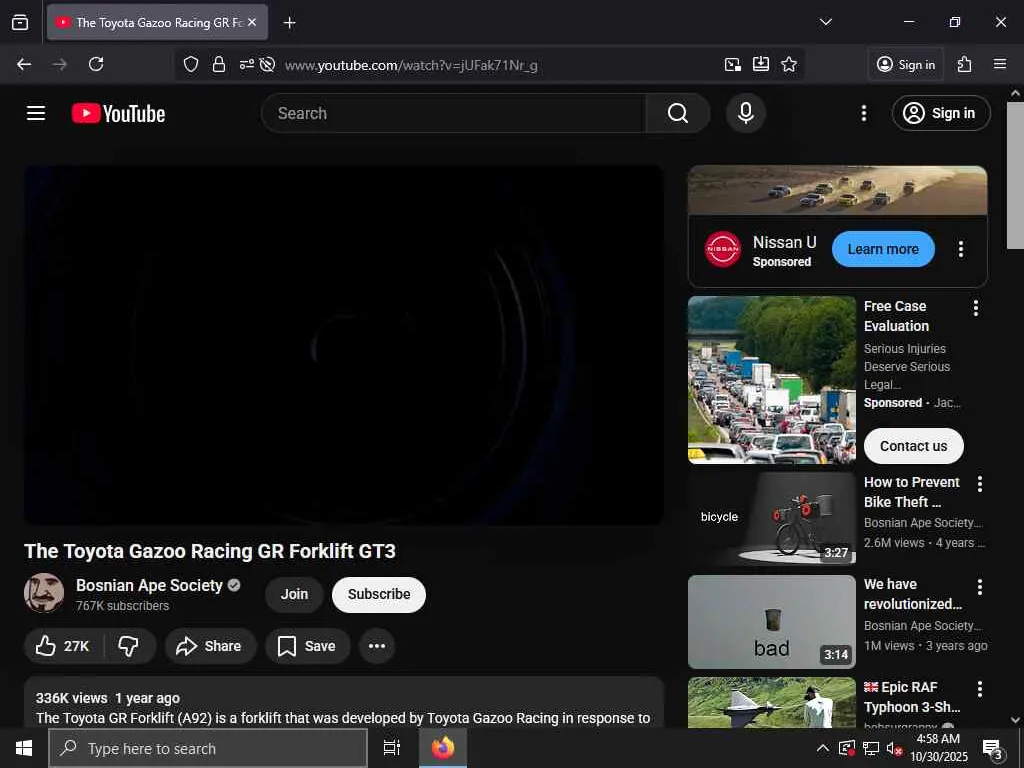Click the YouTube Sign in button

pyautogui.click(x=940, y=113)
